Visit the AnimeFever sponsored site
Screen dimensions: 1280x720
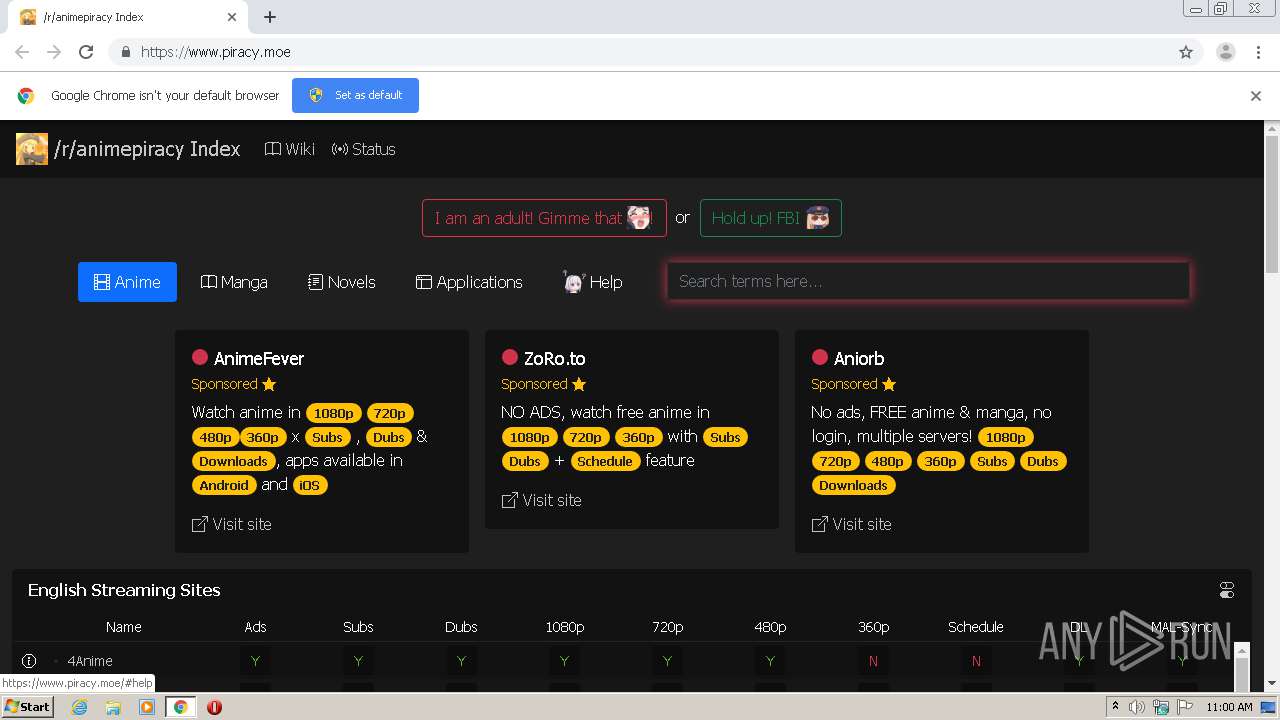(x=231, y=524)
